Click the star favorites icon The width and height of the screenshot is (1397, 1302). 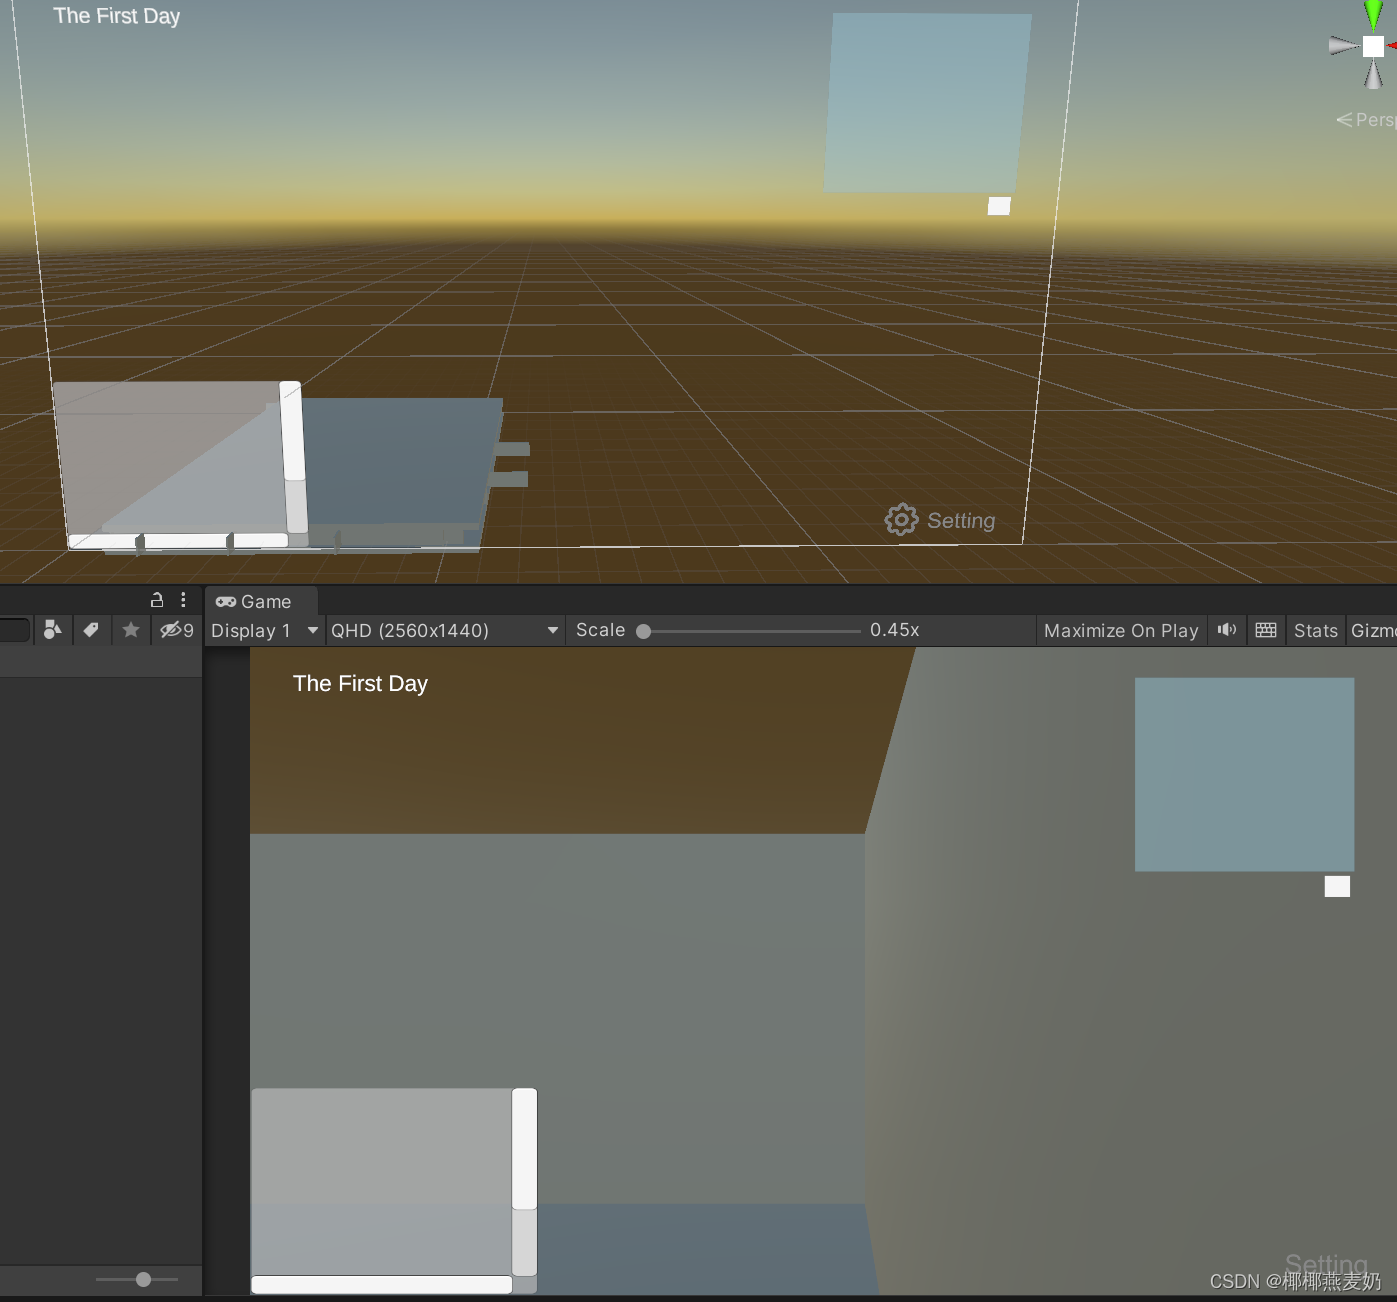(130, 630)
